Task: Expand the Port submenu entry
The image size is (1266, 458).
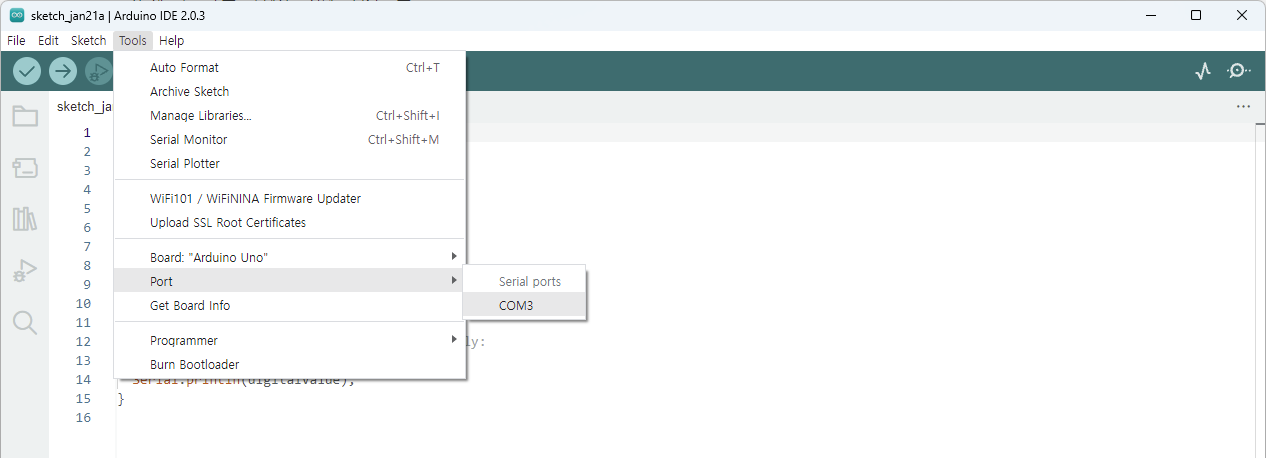Action: (290, 282)
